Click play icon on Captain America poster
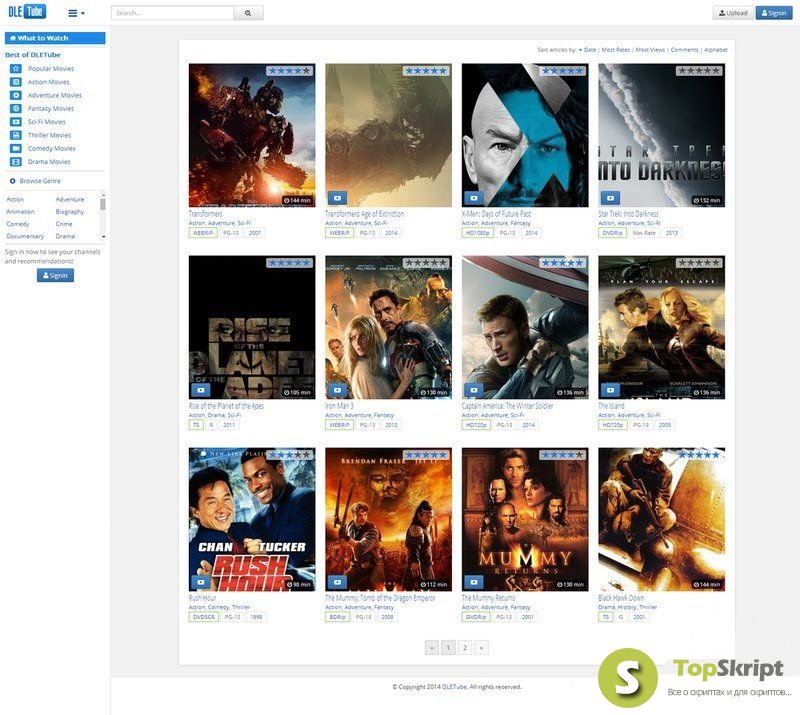The height and width of the screenshot is (715, 800). tap(474, 390)
